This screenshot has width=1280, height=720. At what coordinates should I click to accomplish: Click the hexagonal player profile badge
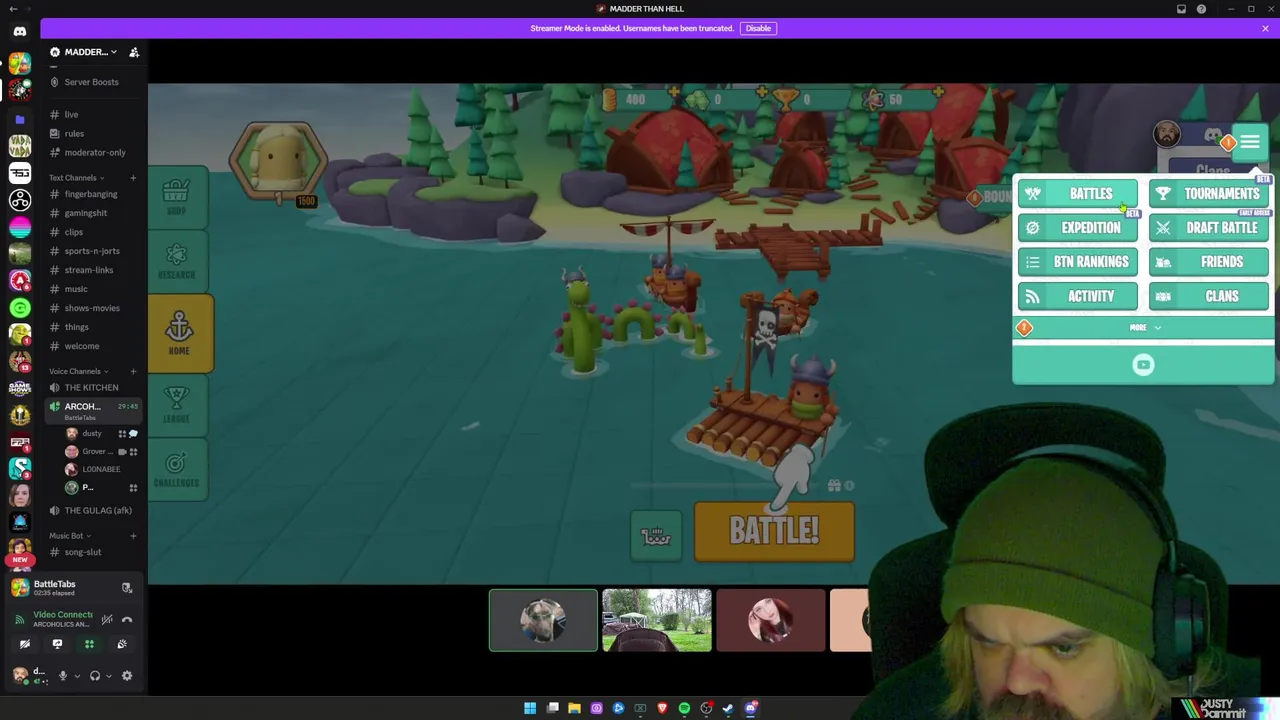tap(278, 160)
